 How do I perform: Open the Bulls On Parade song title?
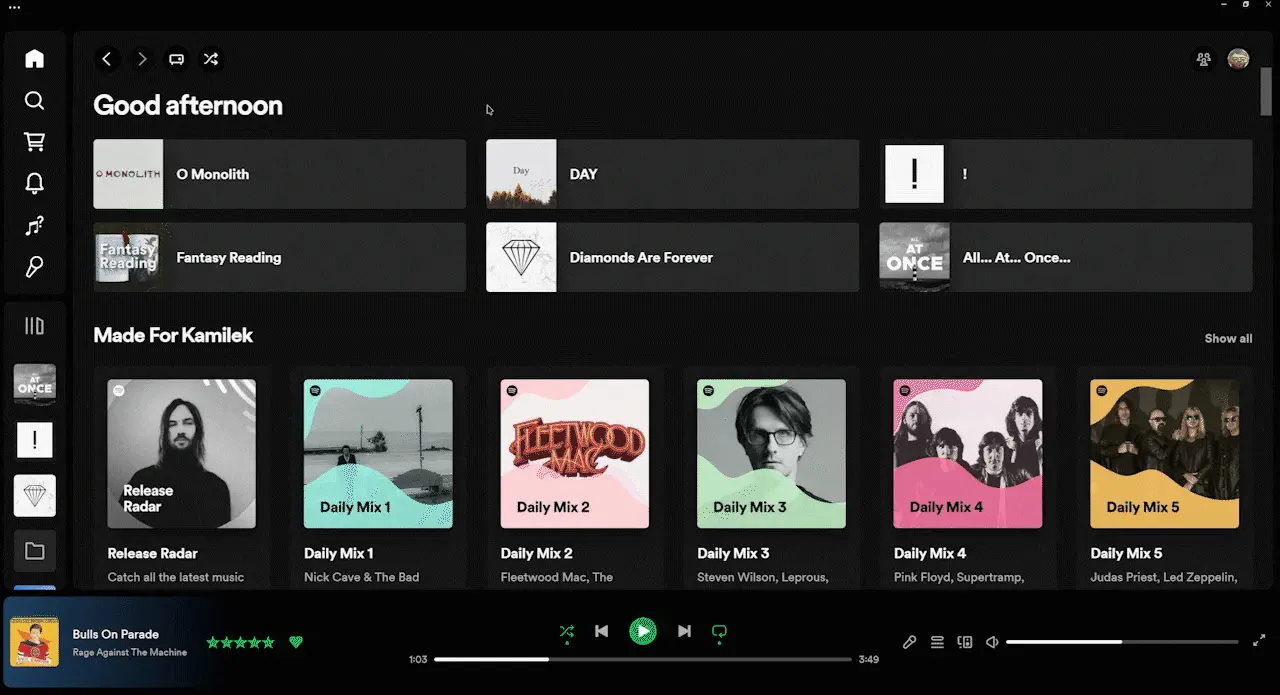(x=116, y=634)
